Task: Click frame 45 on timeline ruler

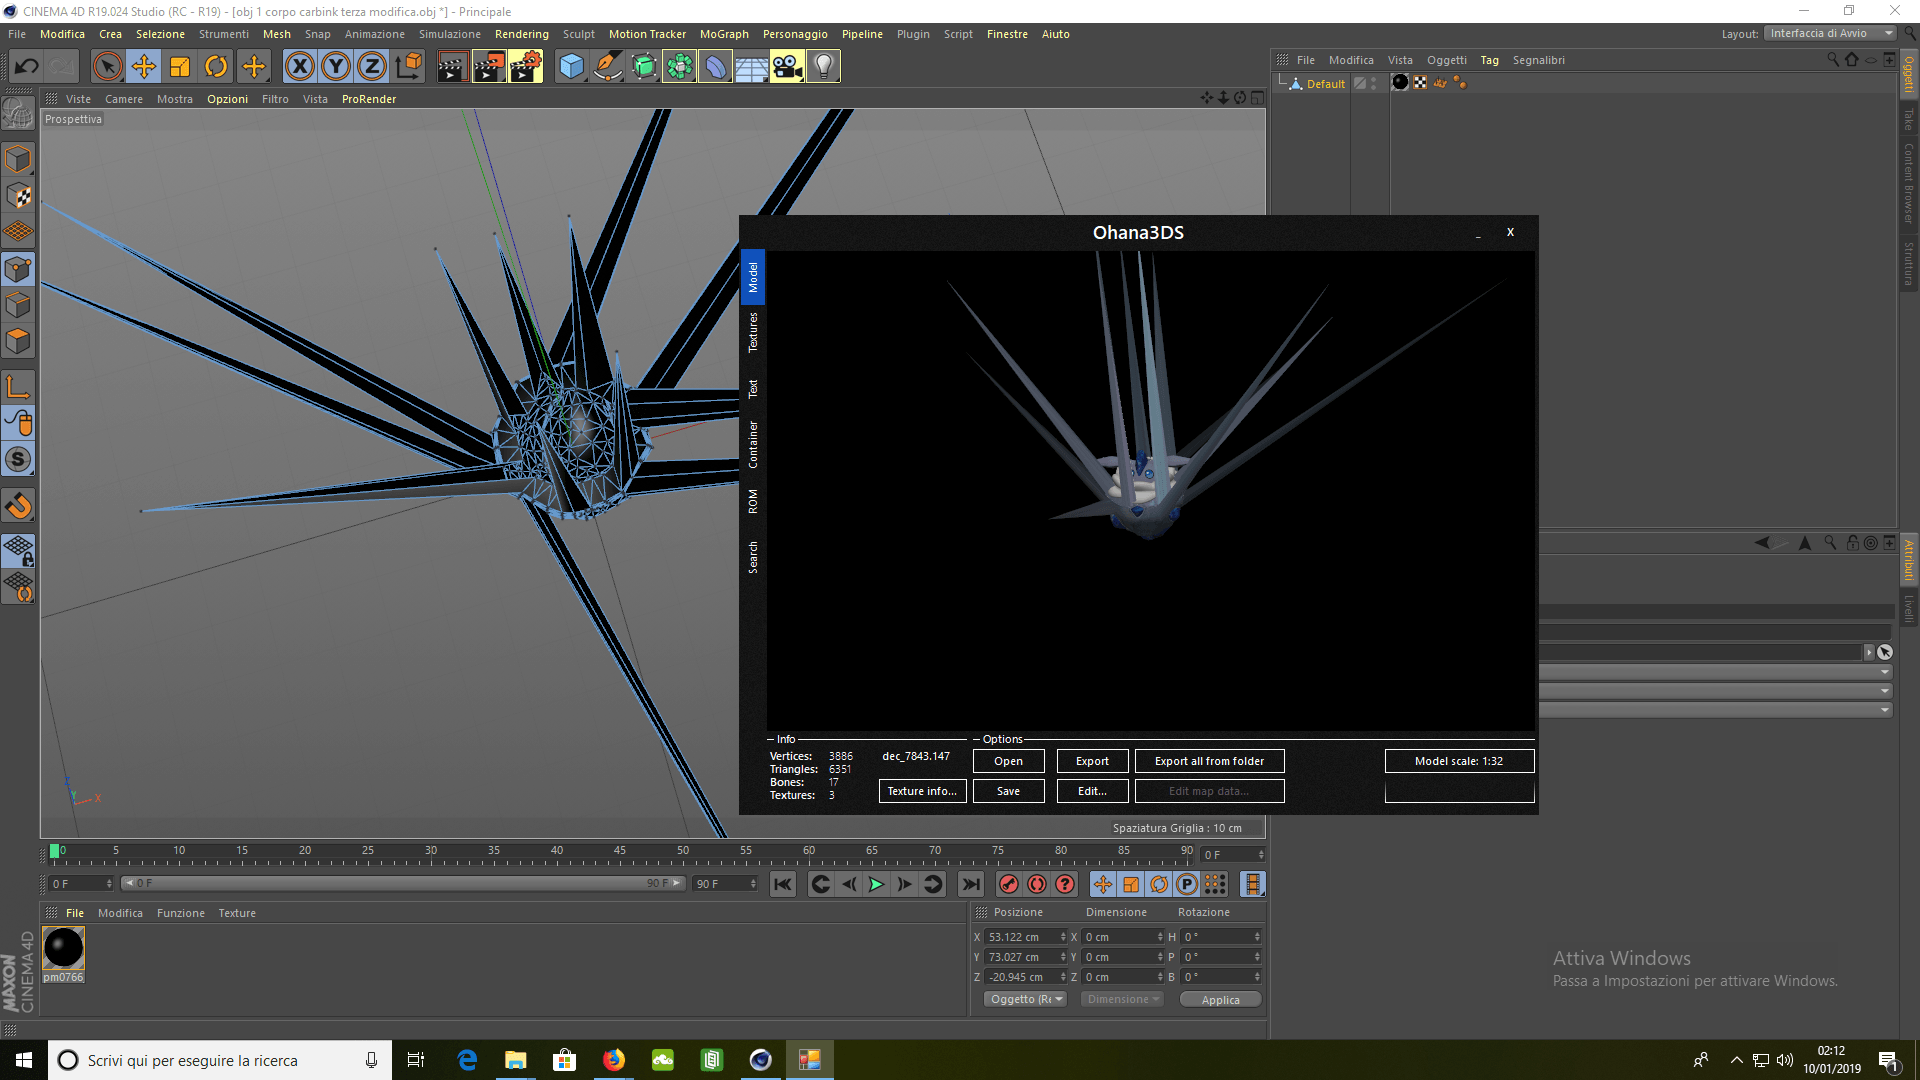Action: click(x=620, y=851)
